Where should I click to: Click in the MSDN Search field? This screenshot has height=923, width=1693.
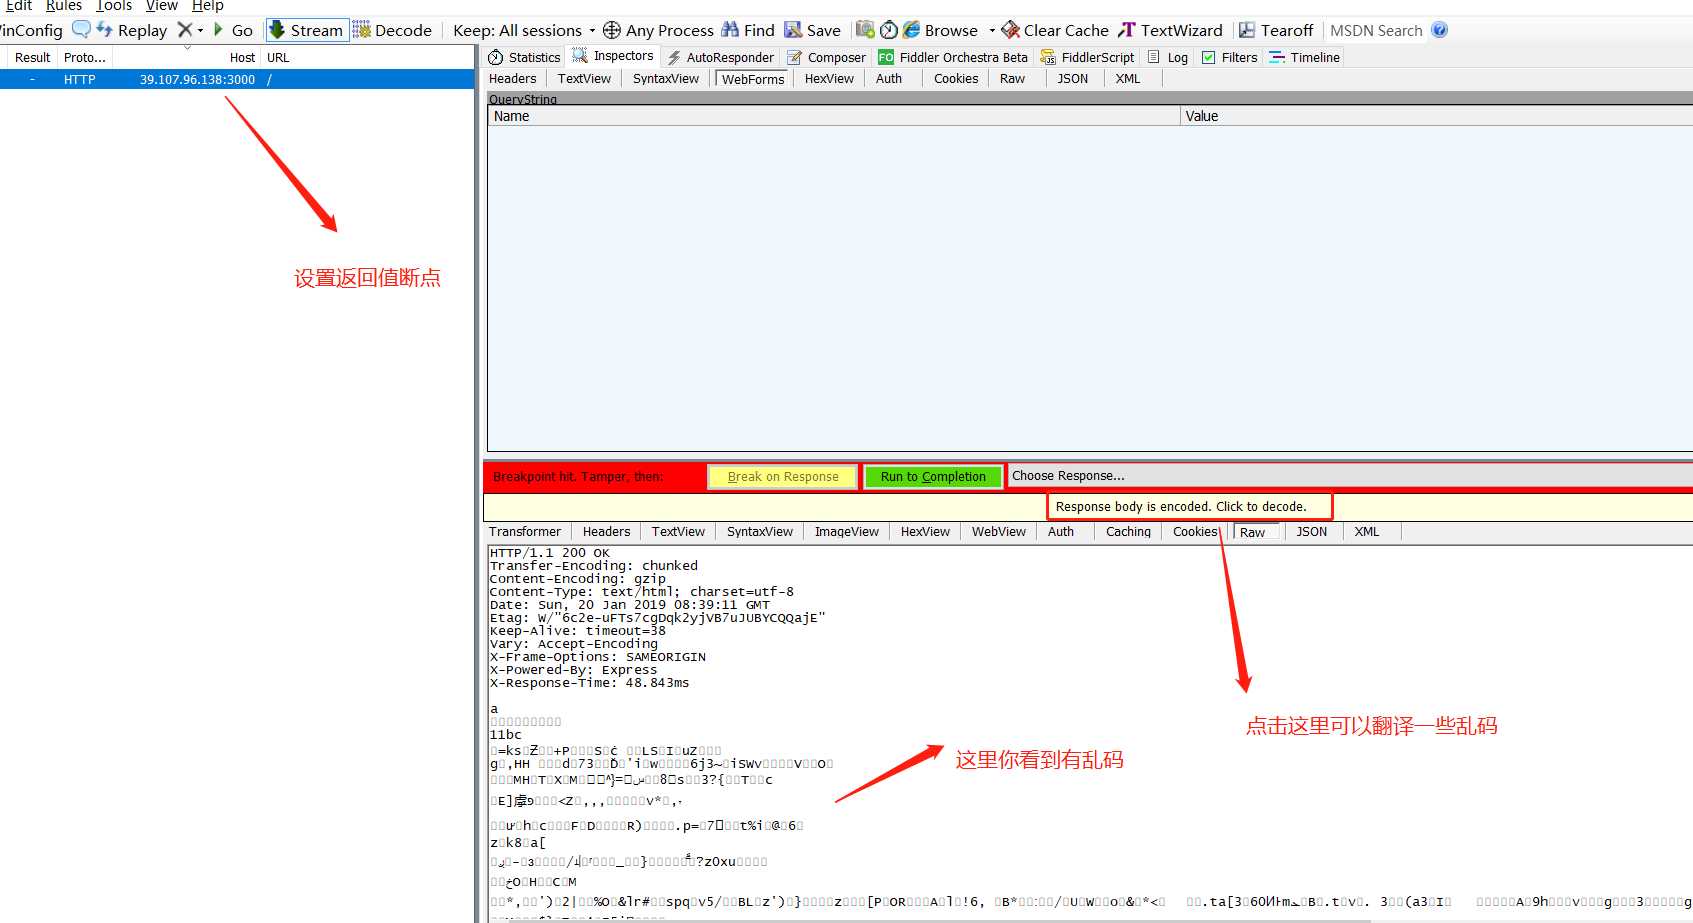coord(1376,30)
